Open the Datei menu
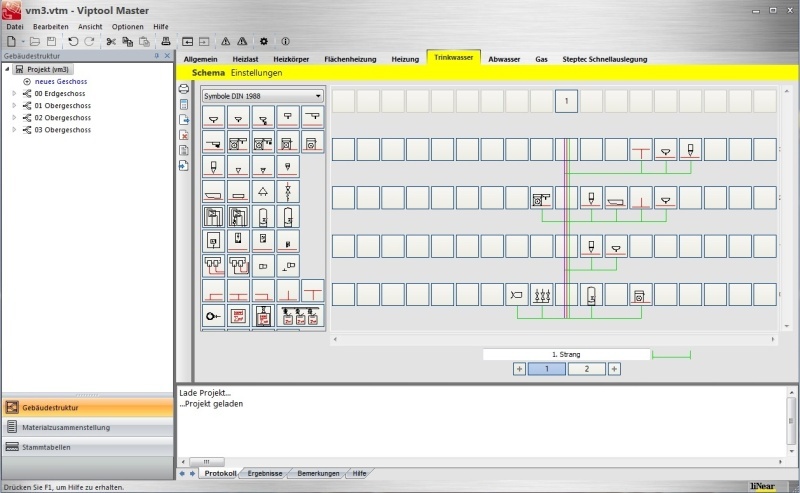800x493 pixels. pyautogui.click(x=15, y=27)
